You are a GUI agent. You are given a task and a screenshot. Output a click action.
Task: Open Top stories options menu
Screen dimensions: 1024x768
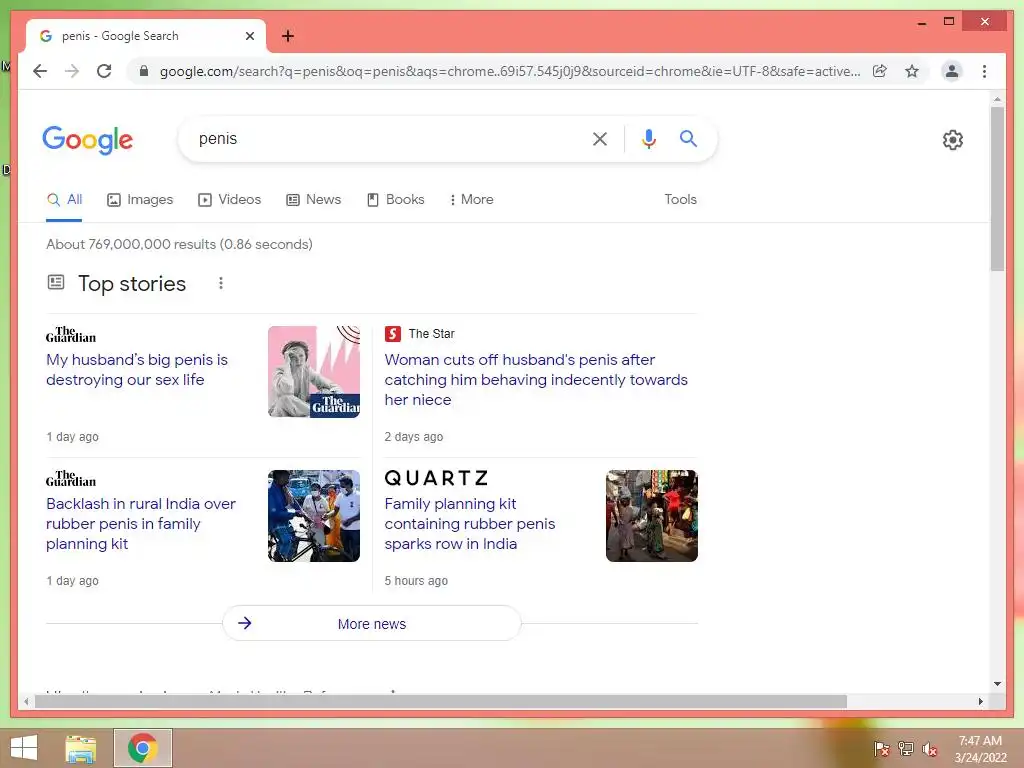tap(221, 283)
